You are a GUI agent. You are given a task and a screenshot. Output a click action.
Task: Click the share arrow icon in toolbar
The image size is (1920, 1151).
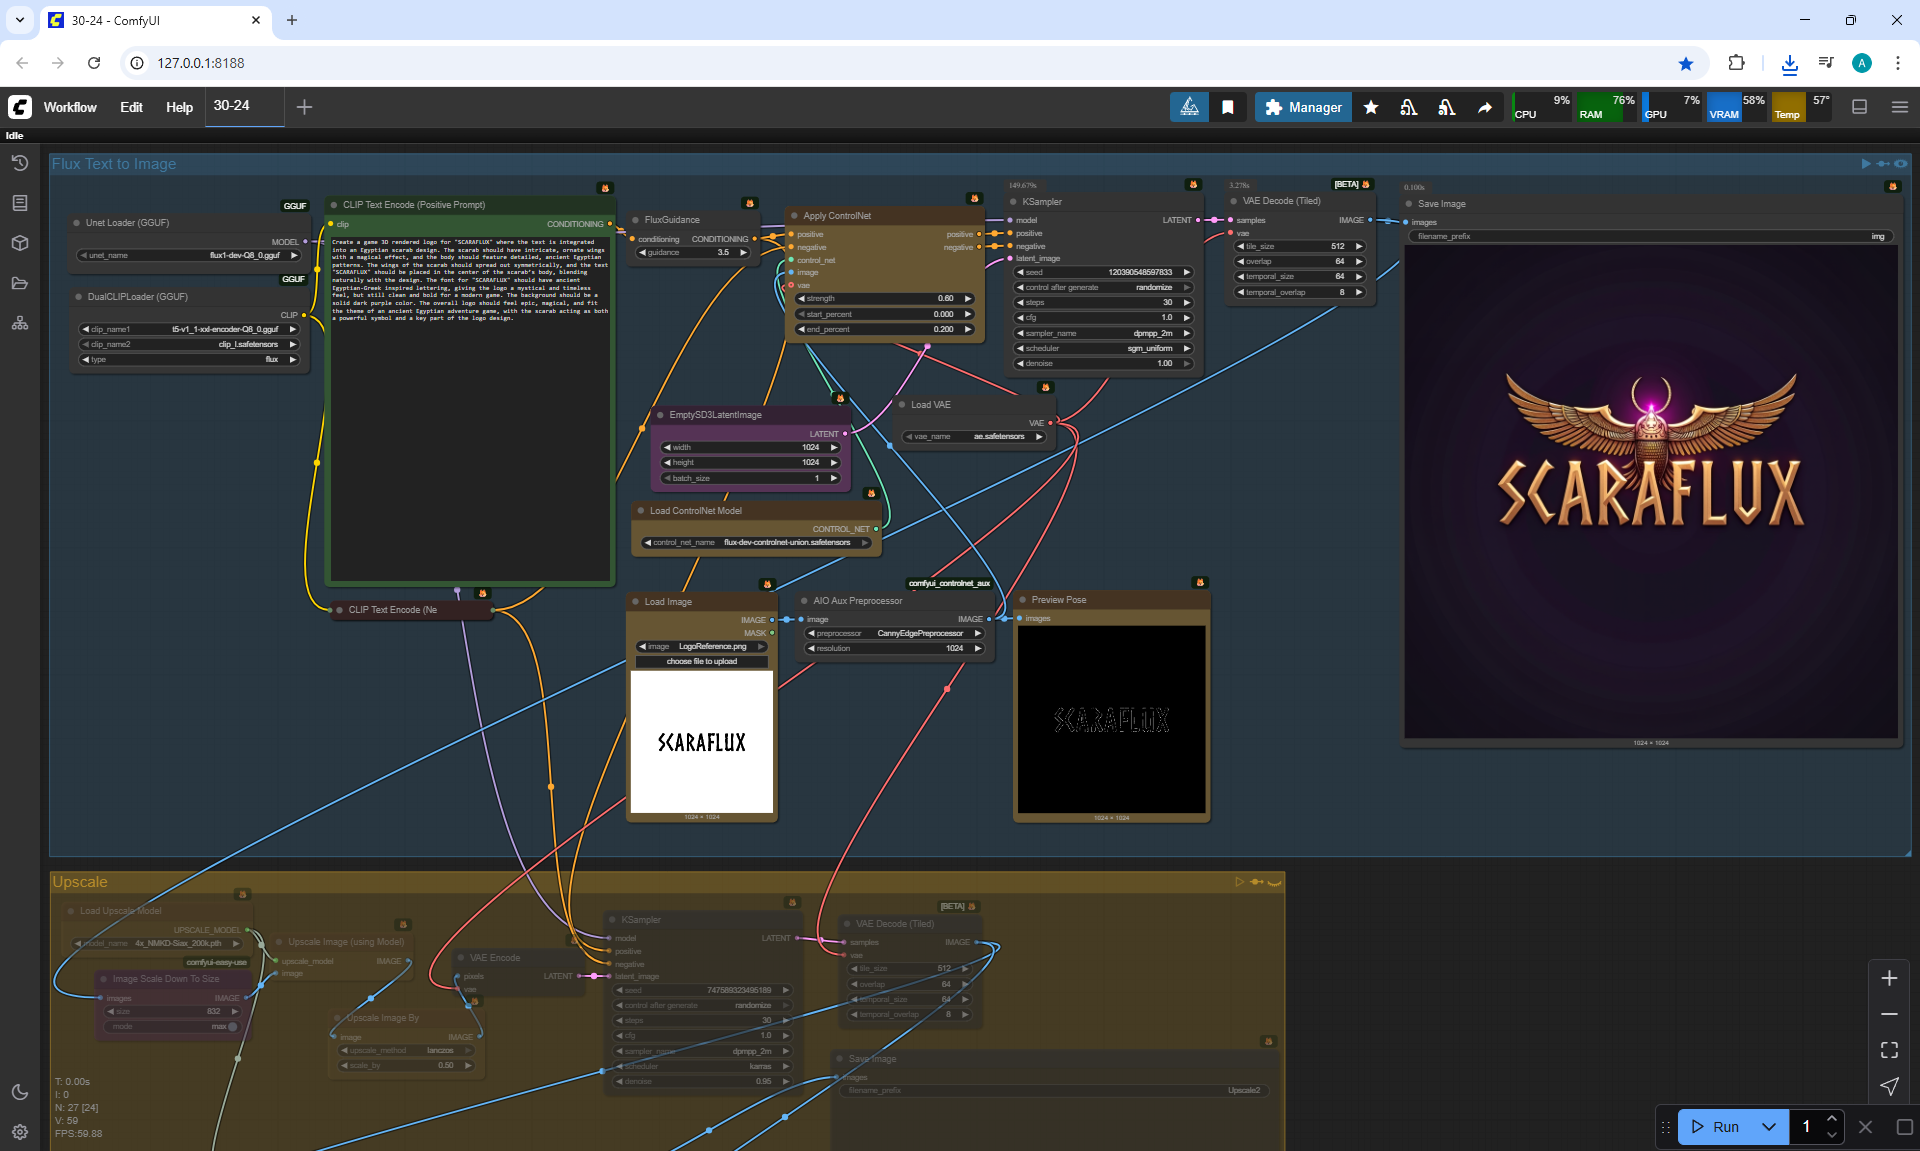[1485, 107]
